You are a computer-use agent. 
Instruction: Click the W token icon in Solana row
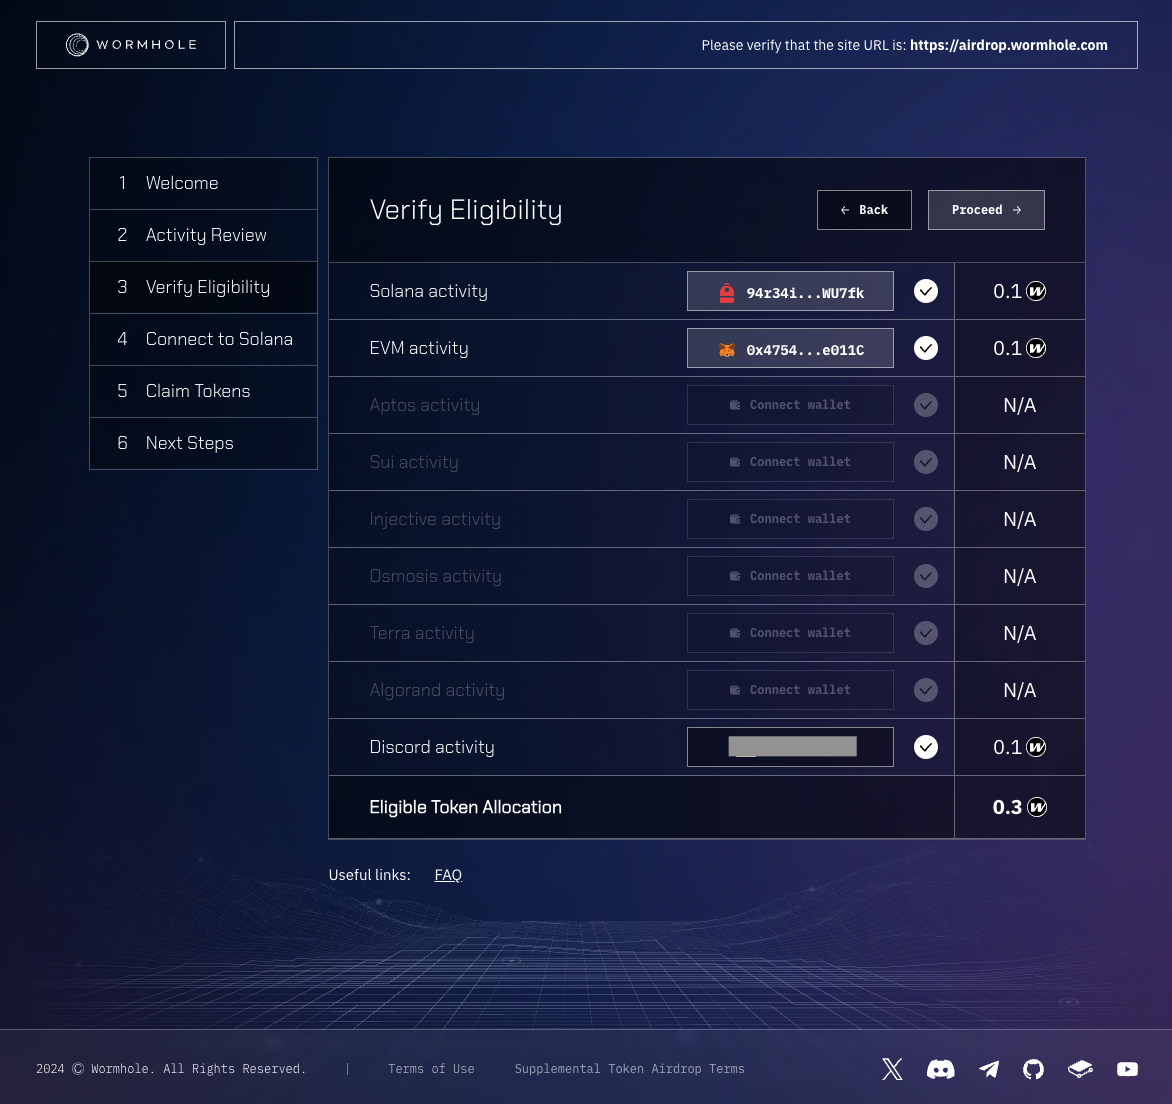pyautogui.click(x=1036, y=291)
